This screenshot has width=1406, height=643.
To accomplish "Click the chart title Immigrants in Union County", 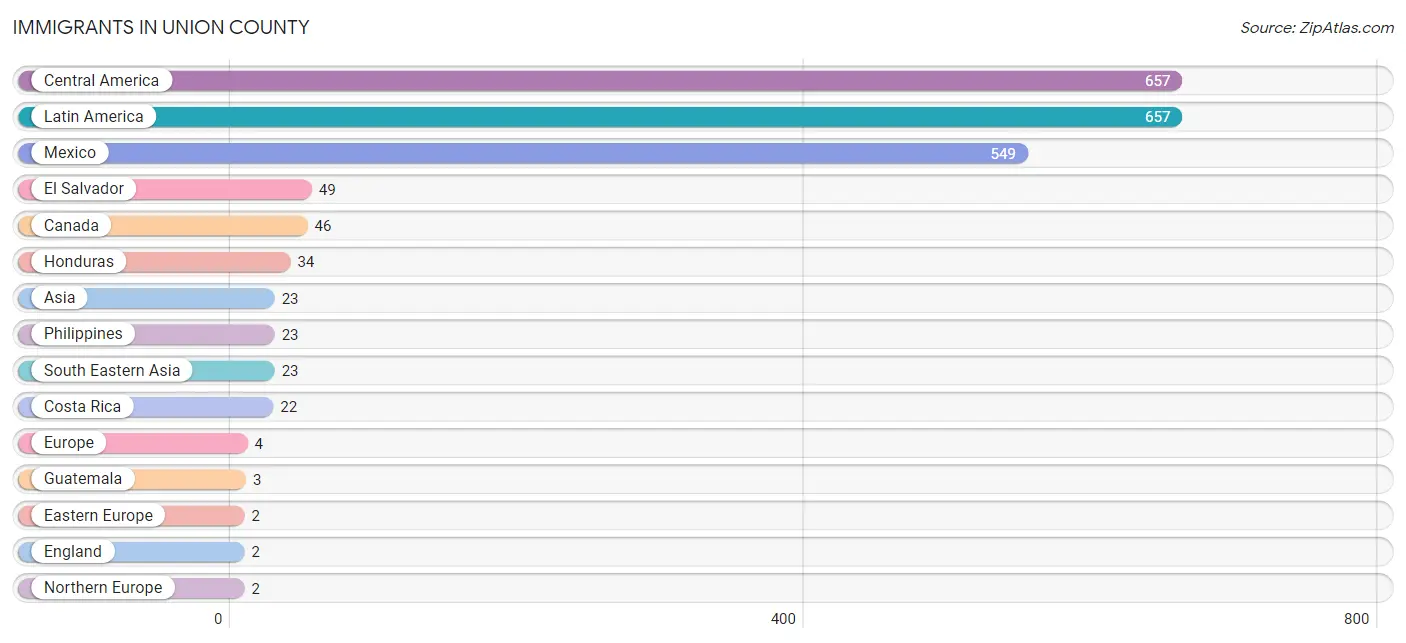I will coord(161,28).
